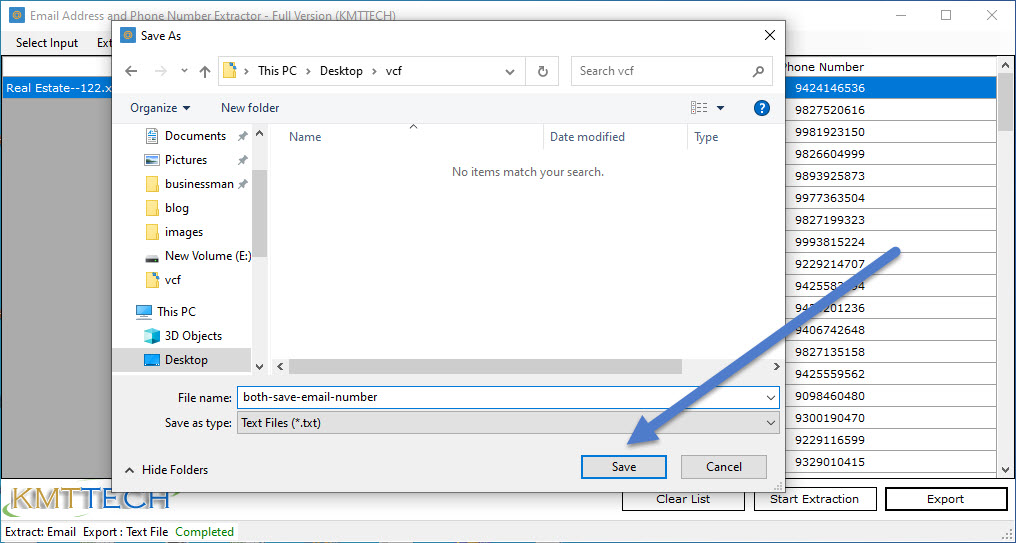The height and width of the screenshot is (543, 1016).
Task: Open Documents in navigation pane
Action: point(195,136)
